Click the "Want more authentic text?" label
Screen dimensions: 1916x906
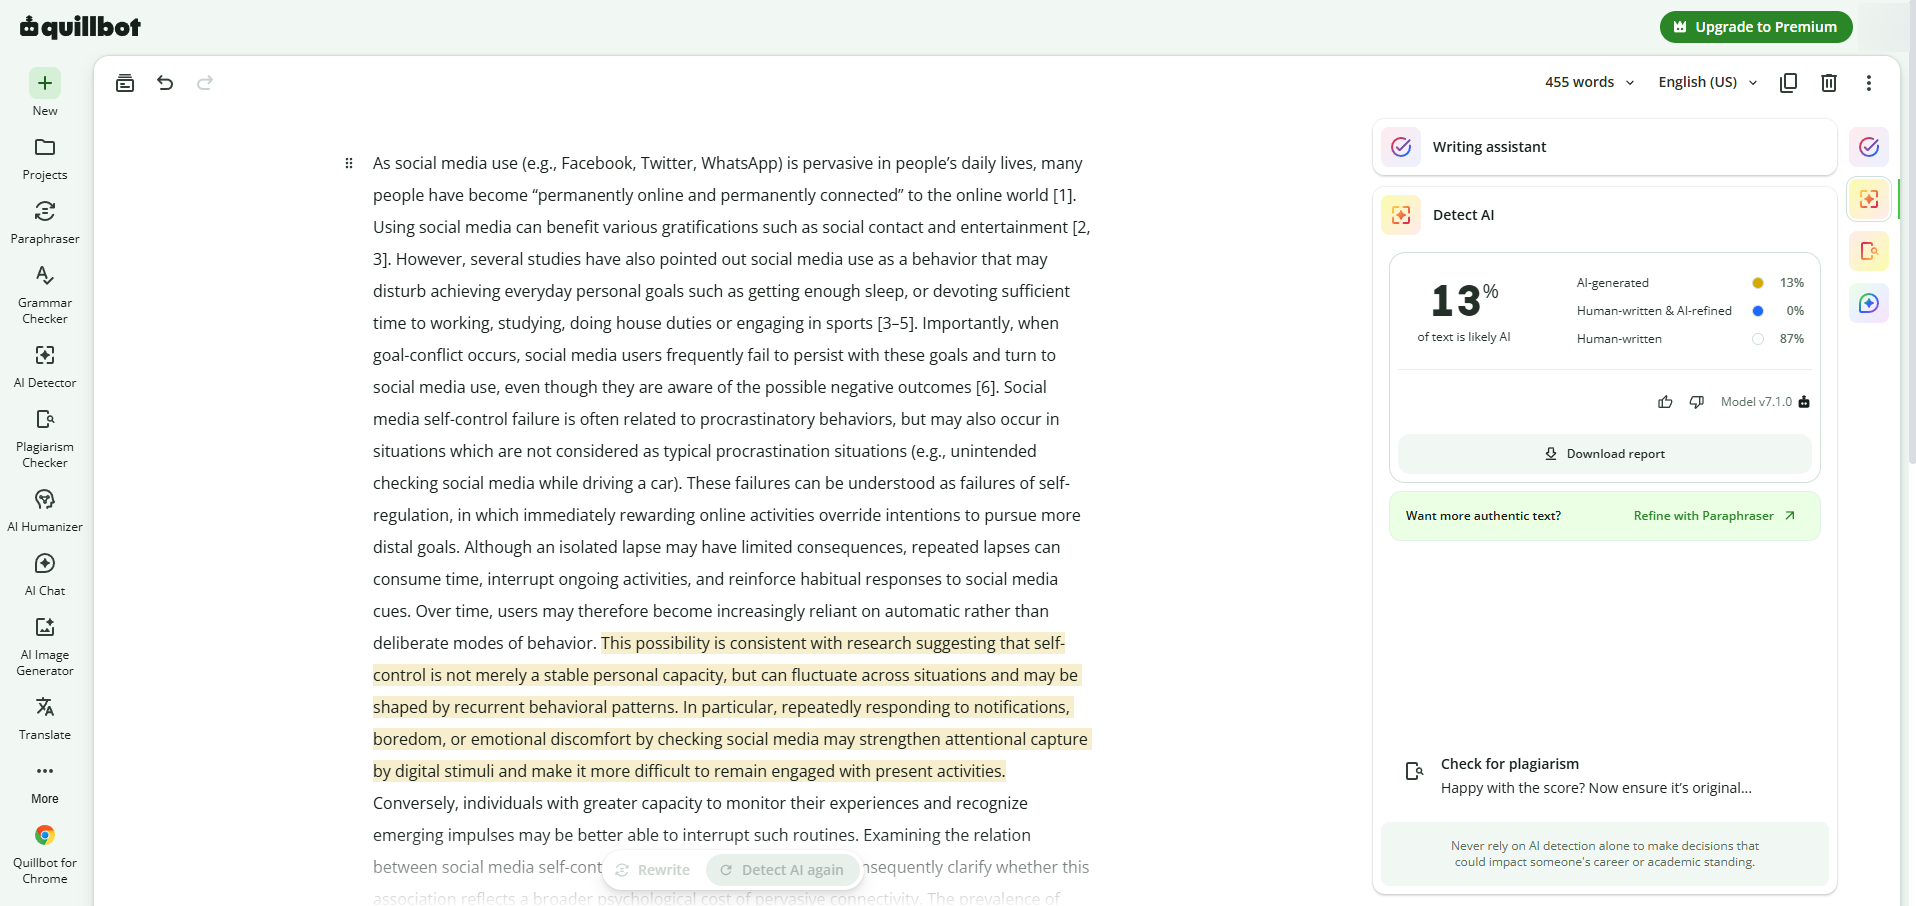point(1483,516)
